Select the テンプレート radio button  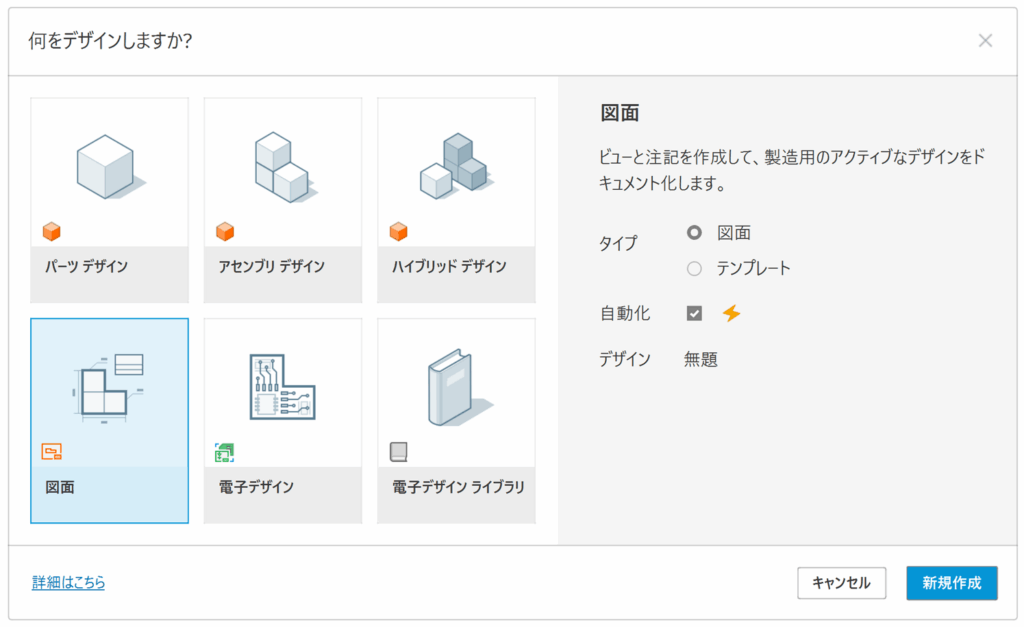click(694, 268)
